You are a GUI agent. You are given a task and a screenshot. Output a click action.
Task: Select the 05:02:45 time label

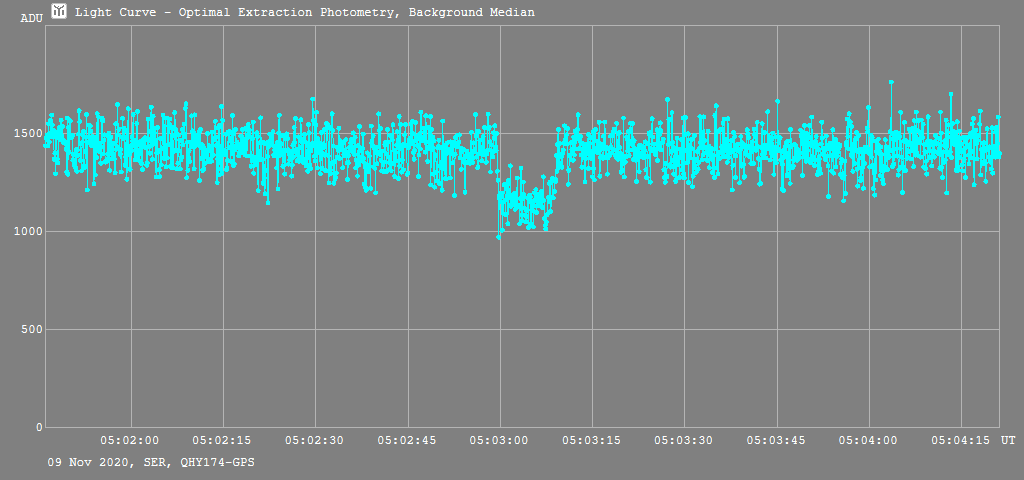pos(407,440)
